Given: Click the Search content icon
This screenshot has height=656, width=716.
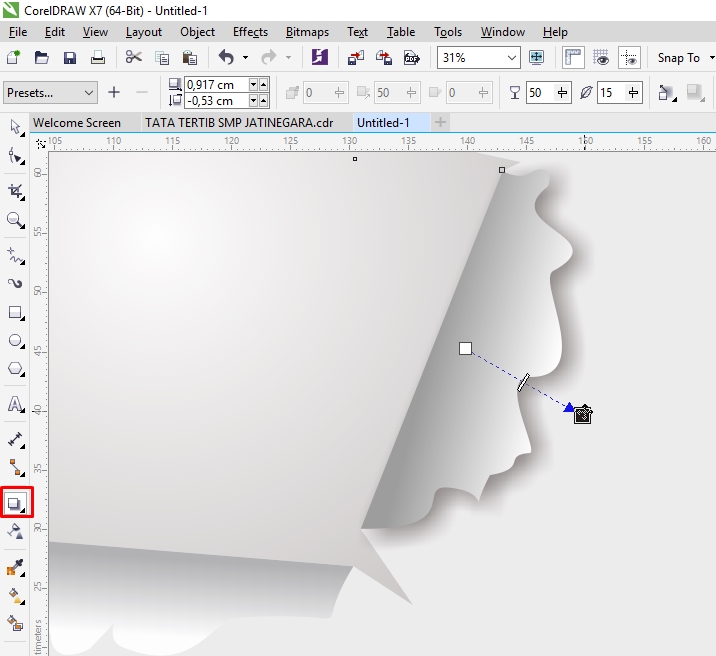Looking at the screenshot, I should (x=320, y=58).
